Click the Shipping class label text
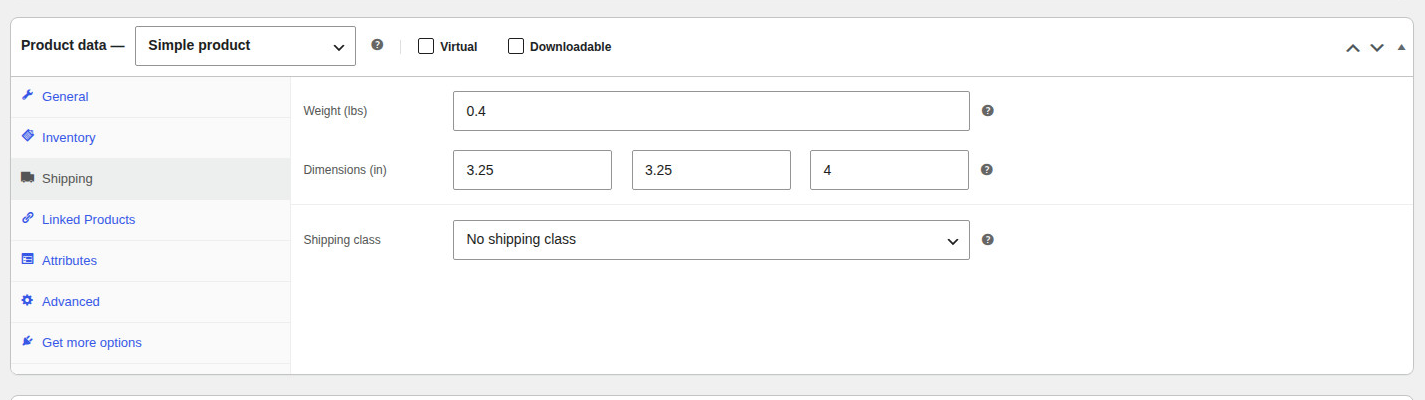This screenshot has height=400, width=1425. [342, 240]
